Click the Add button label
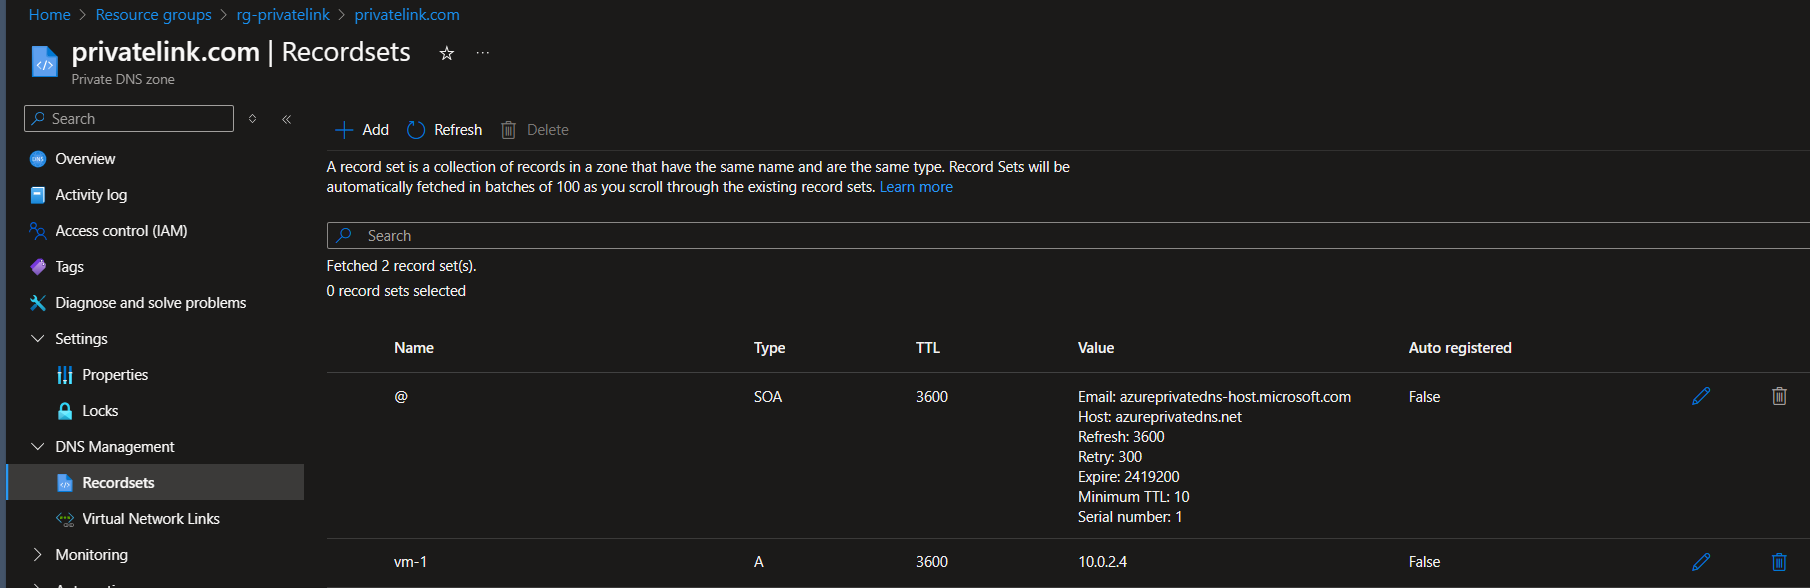The image size is (1810, 588). pos(375,130)
